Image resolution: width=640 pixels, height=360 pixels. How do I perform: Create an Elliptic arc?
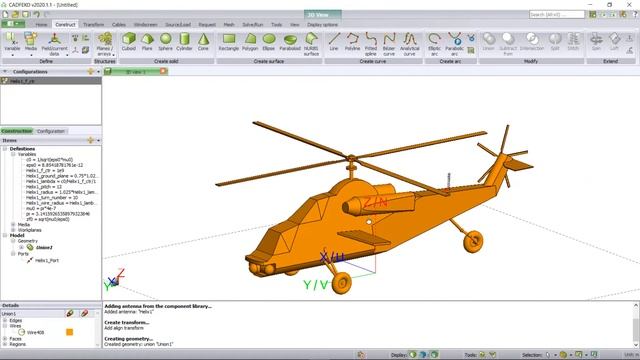[434, 44]
